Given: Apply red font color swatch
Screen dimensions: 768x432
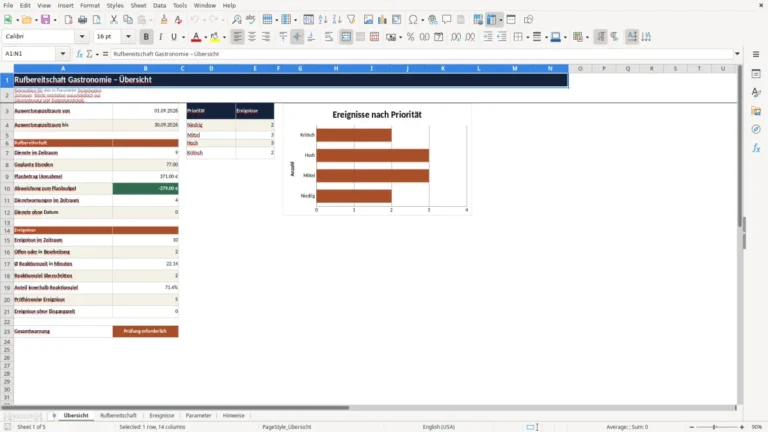Looking at the screenshot, I should click(x=196, y=37).
